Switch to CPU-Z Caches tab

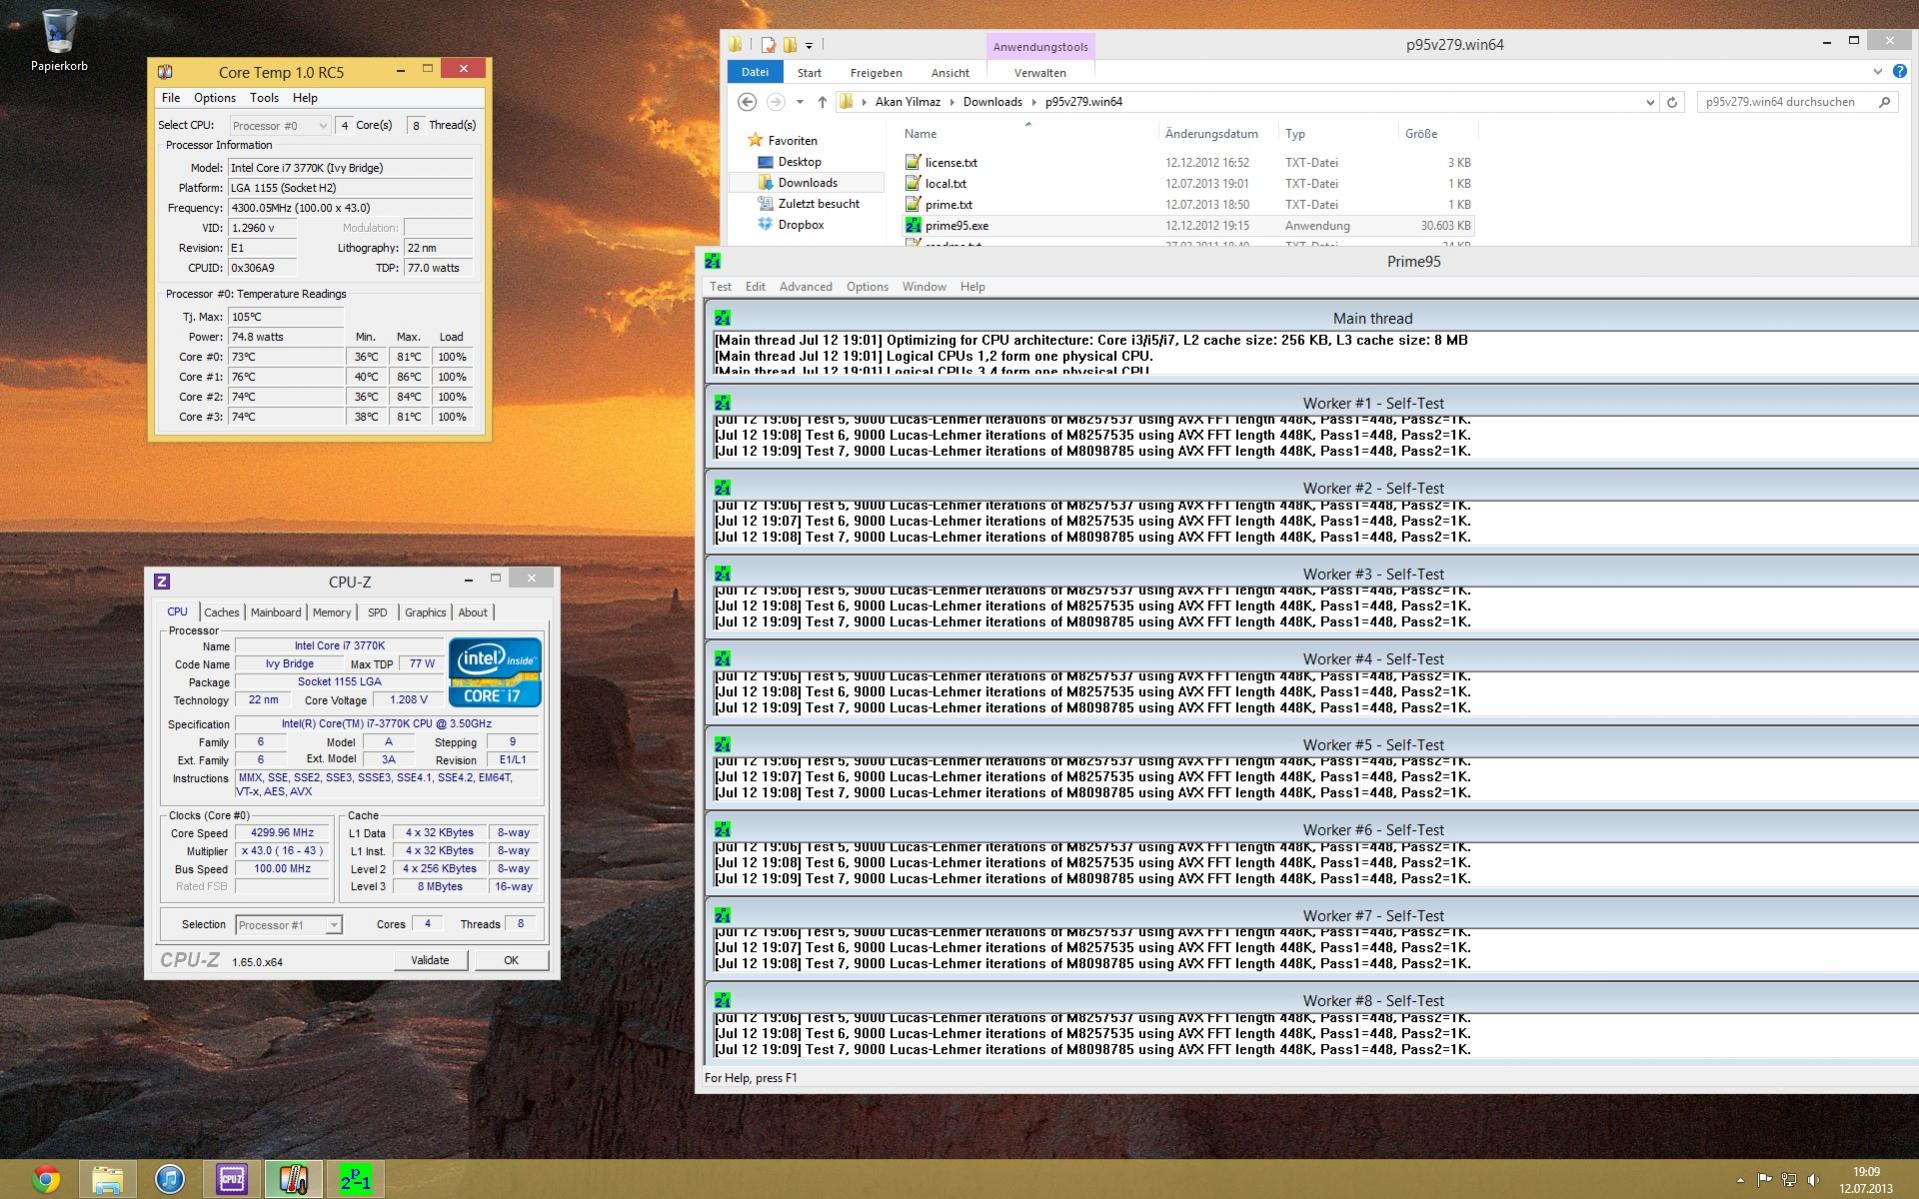pos(221,612)
